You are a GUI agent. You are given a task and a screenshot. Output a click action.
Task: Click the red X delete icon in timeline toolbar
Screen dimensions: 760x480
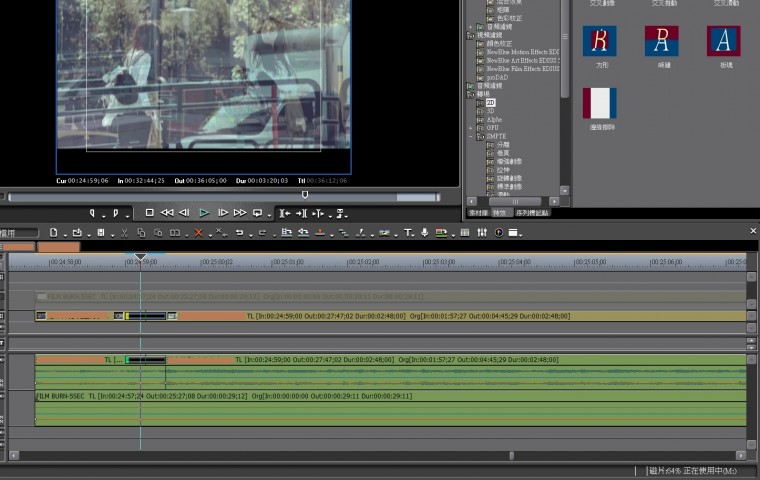pos(198,233)
